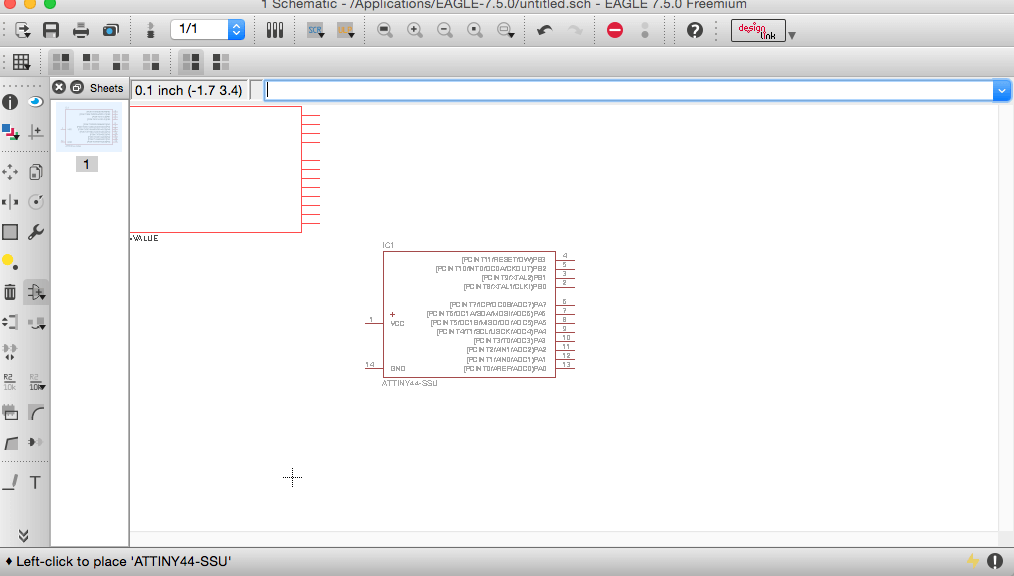Screen dimensions: 1014x576
Task: Select the Miter tool
Action: [36, 412]
